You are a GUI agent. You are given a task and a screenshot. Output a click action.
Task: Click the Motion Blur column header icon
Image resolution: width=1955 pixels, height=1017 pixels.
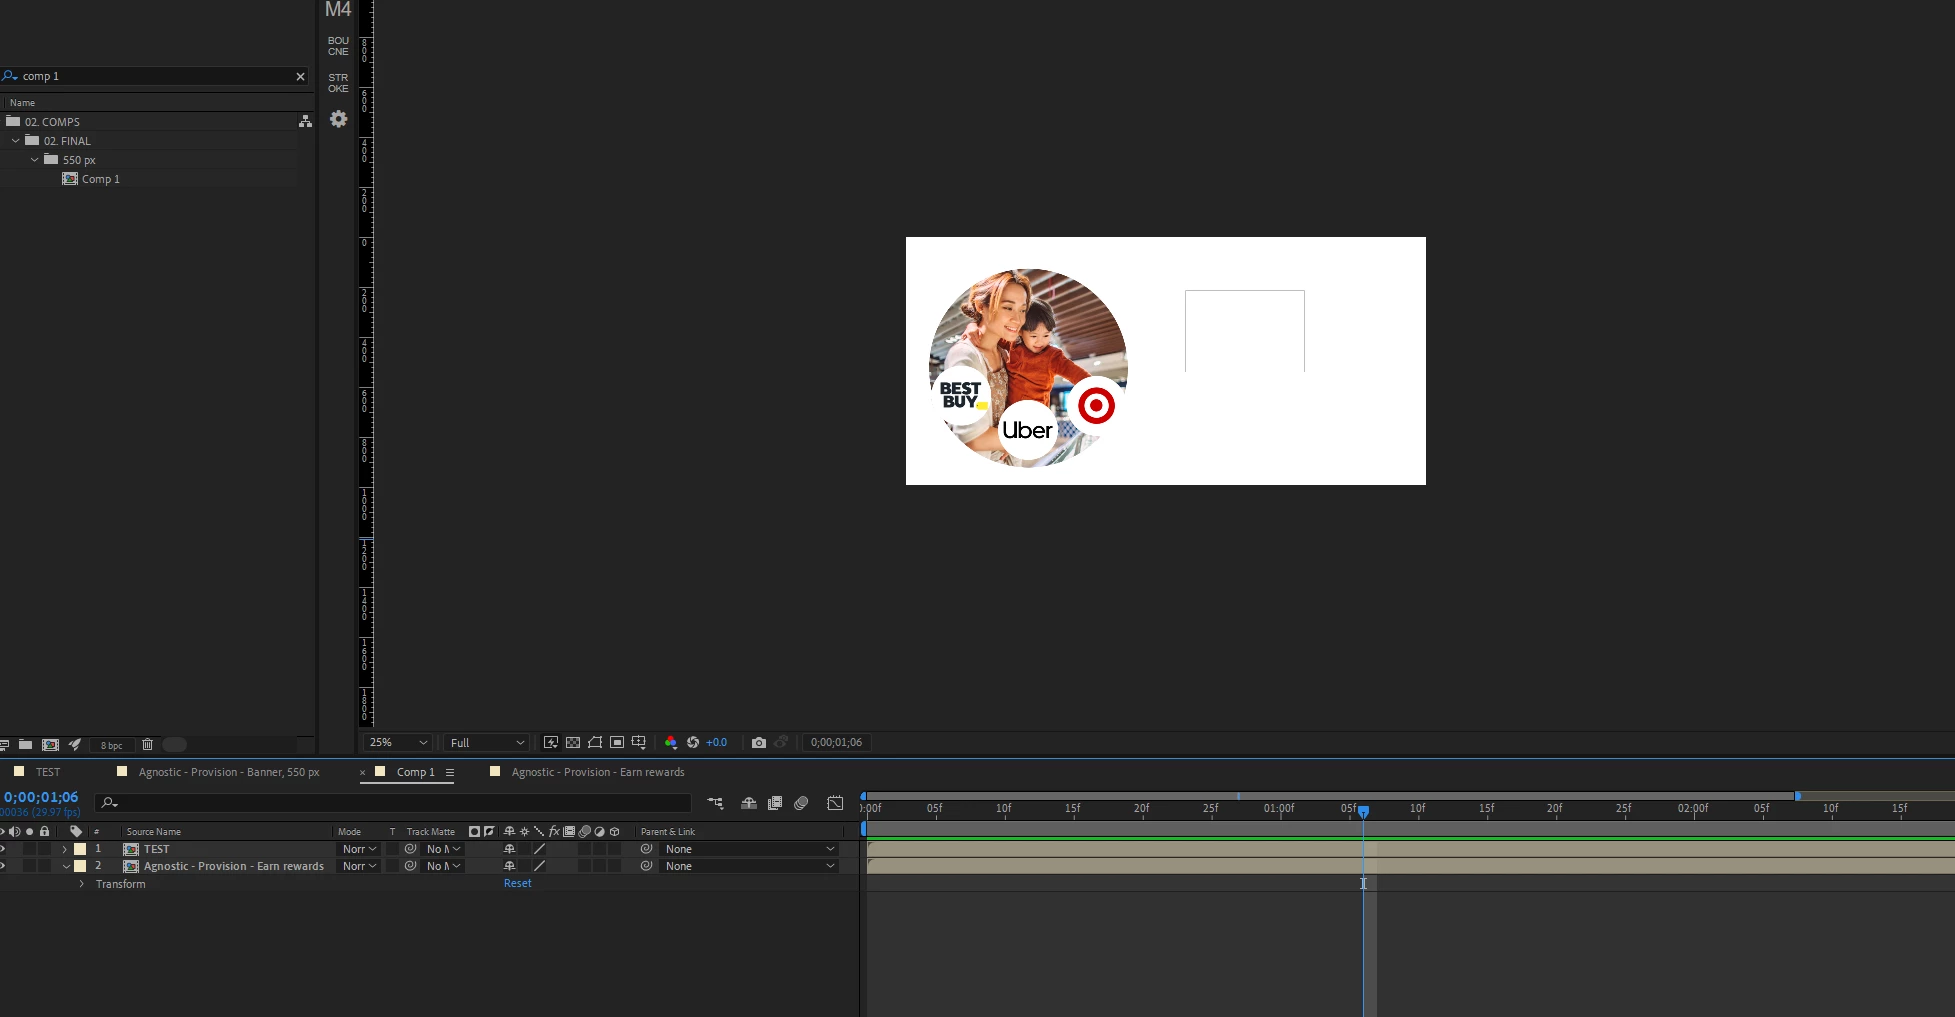pyautogui.click(x=585, y=832)
